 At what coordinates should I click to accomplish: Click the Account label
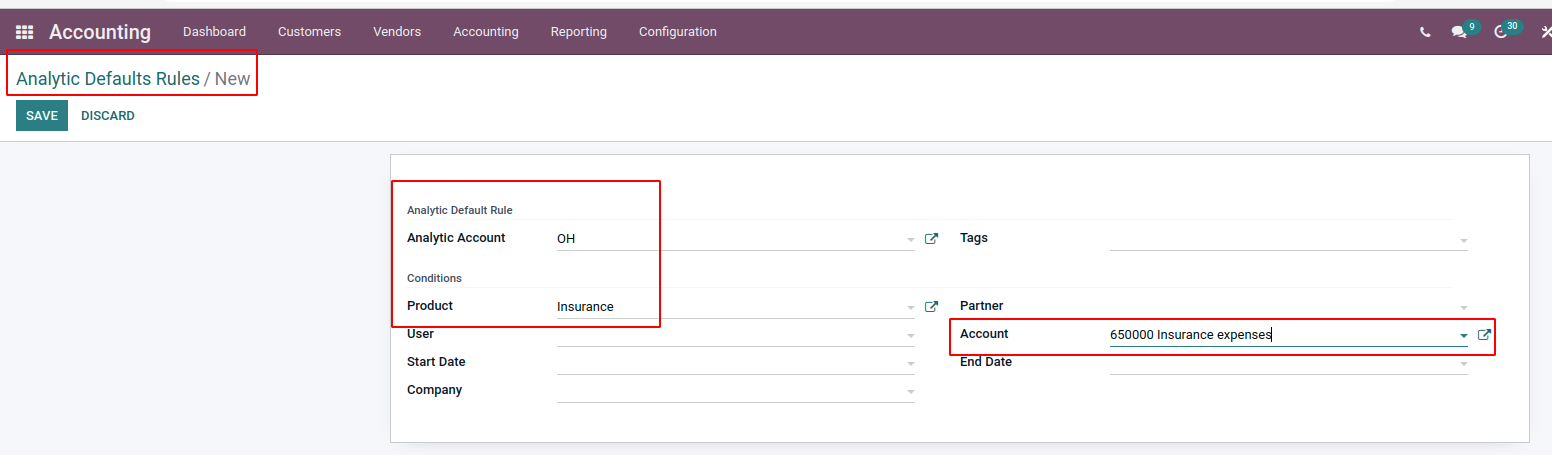984,334
